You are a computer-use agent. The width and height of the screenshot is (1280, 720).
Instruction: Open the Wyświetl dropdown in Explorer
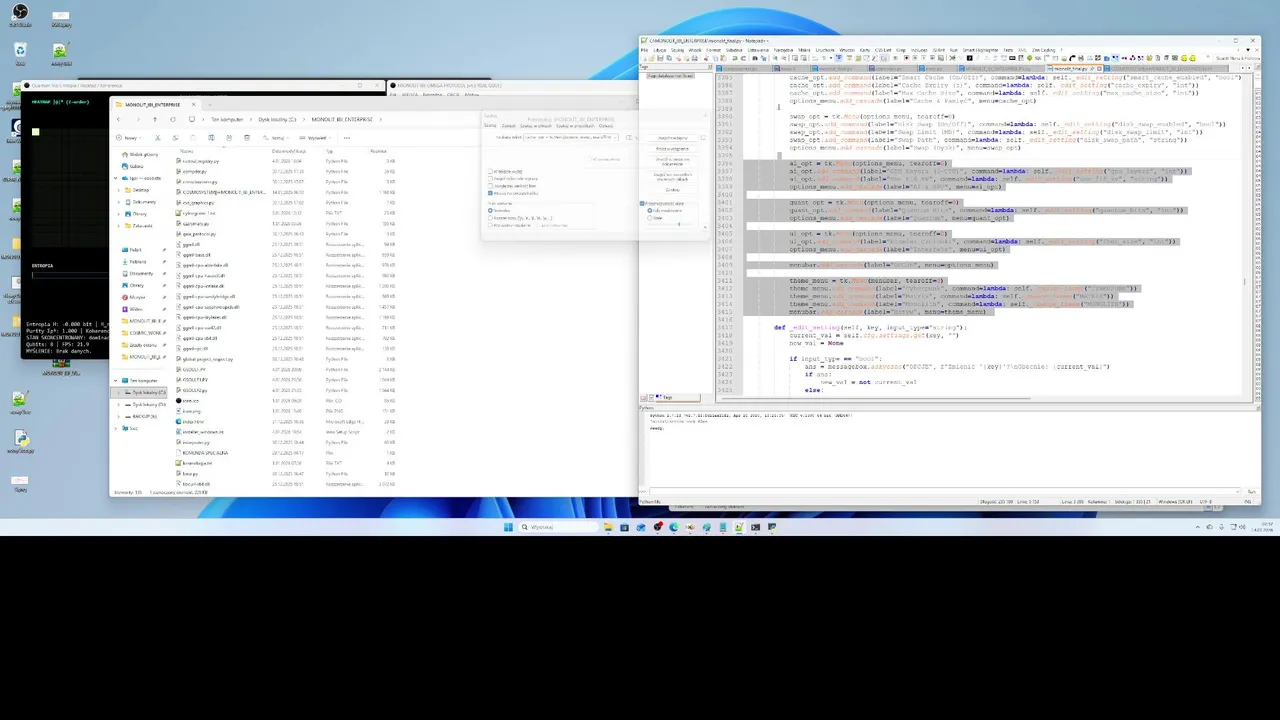(x=315, y=138)
